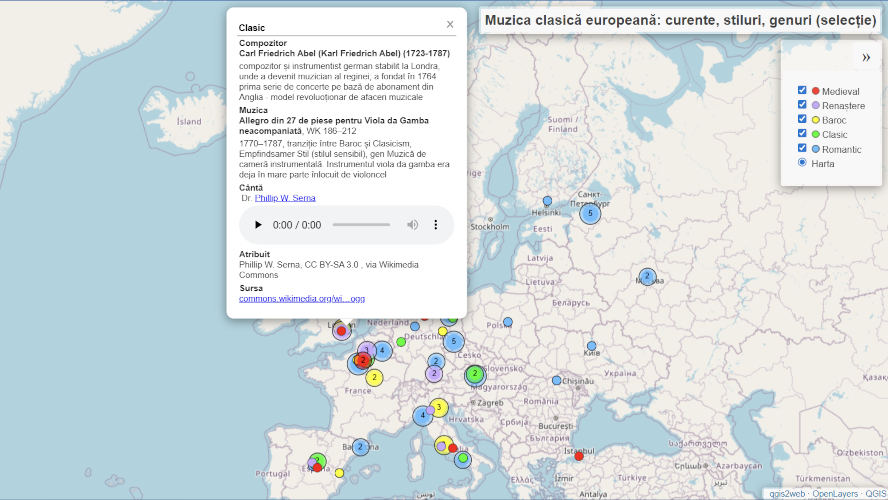Open the commons.wikimedia.org source link
888x500 pixels.
[302, 298]
